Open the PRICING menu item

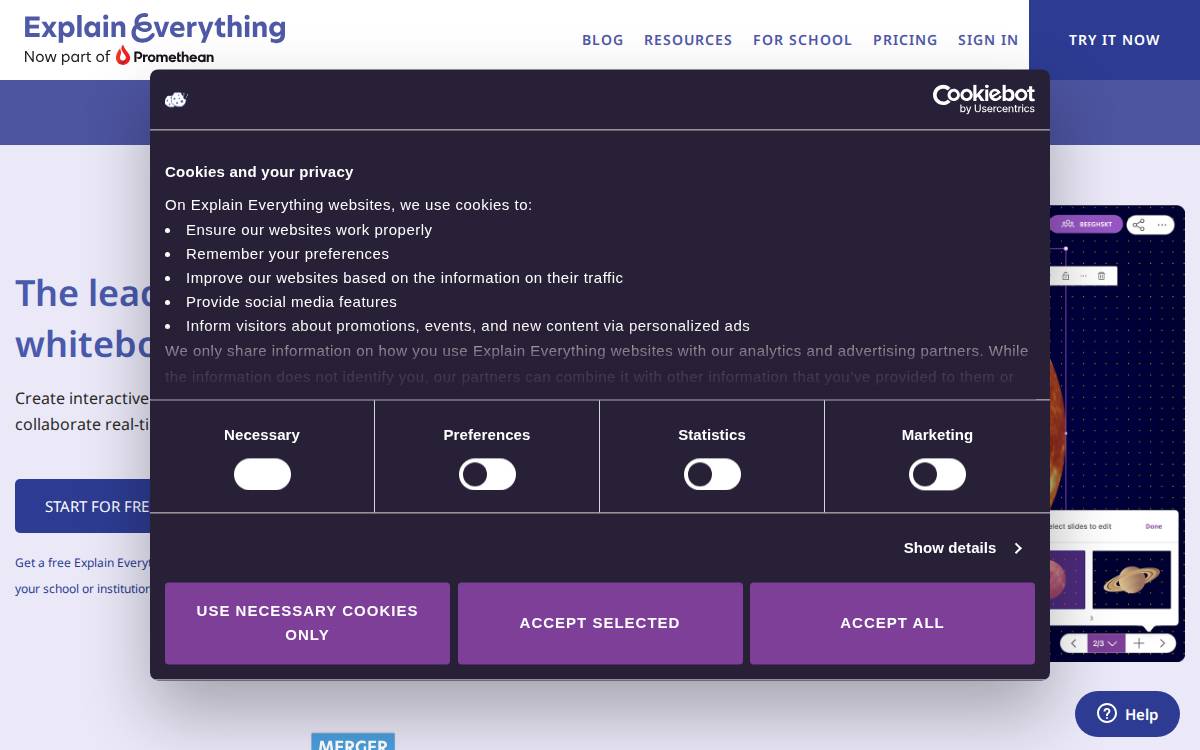click(x=905, y=40)
